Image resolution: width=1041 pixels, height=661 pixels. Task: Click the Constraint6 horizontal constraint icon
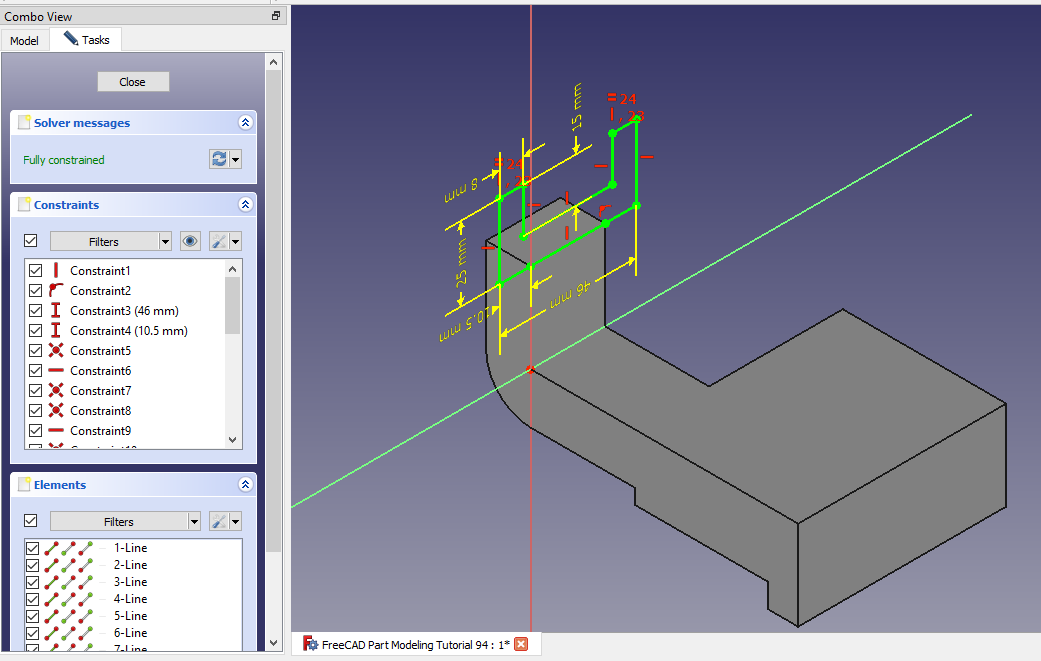click(x=56, y=371)
